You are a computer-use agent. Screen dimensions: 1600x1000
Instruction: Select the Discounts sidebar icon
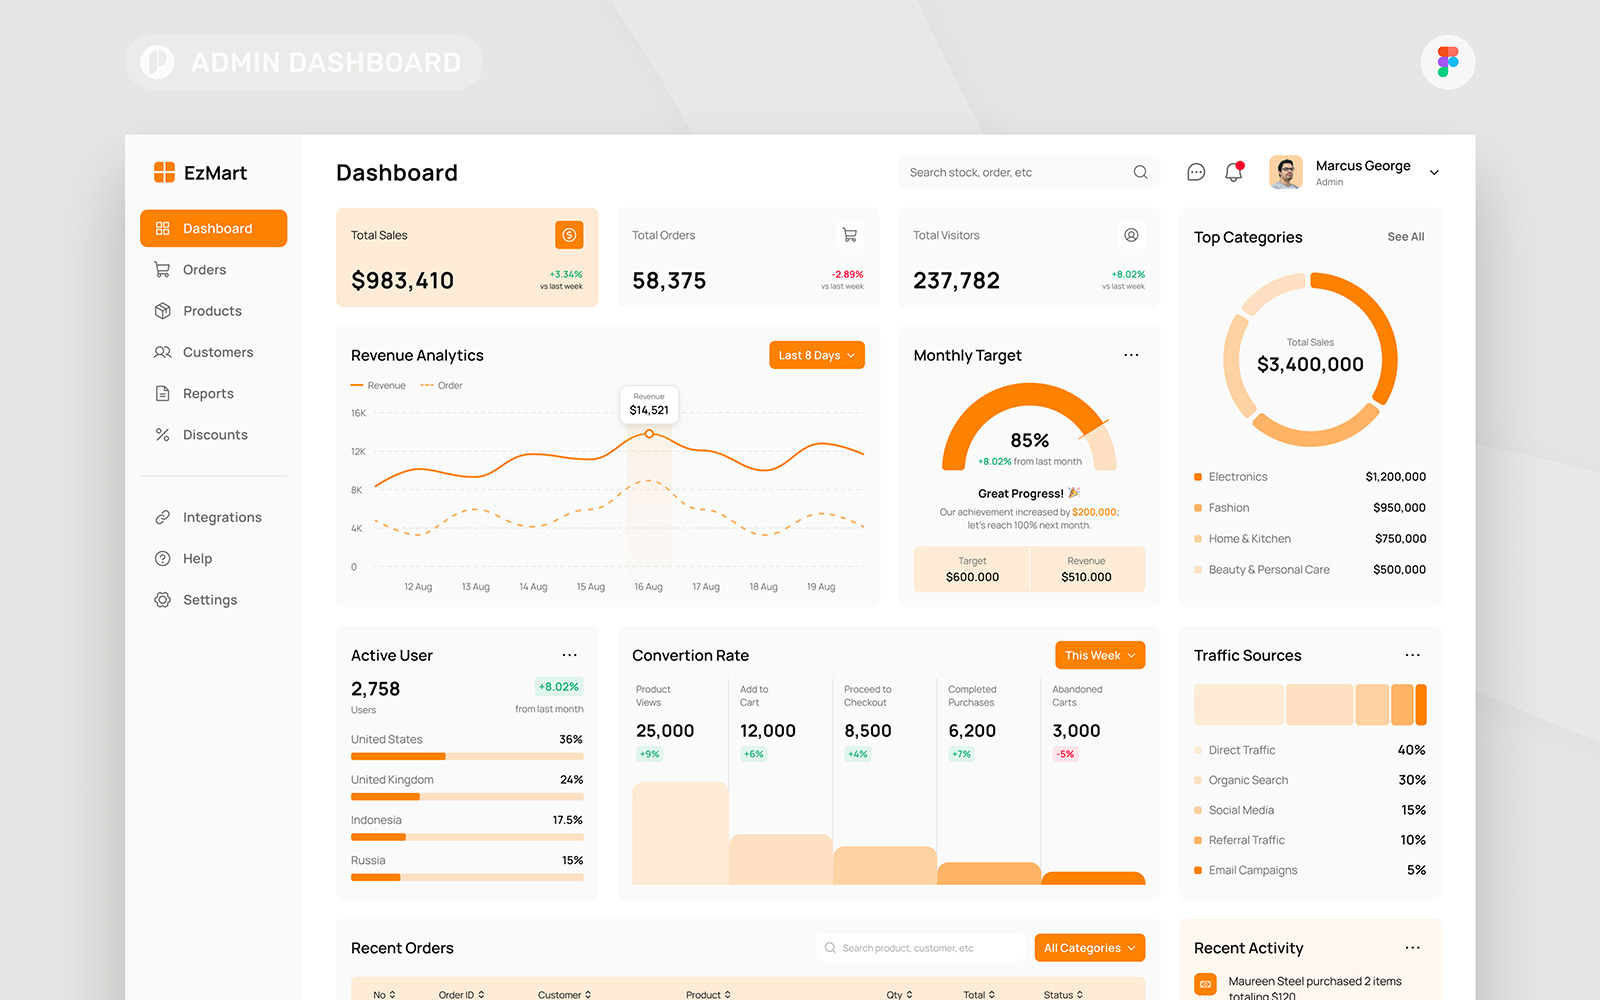coord(163,434)
